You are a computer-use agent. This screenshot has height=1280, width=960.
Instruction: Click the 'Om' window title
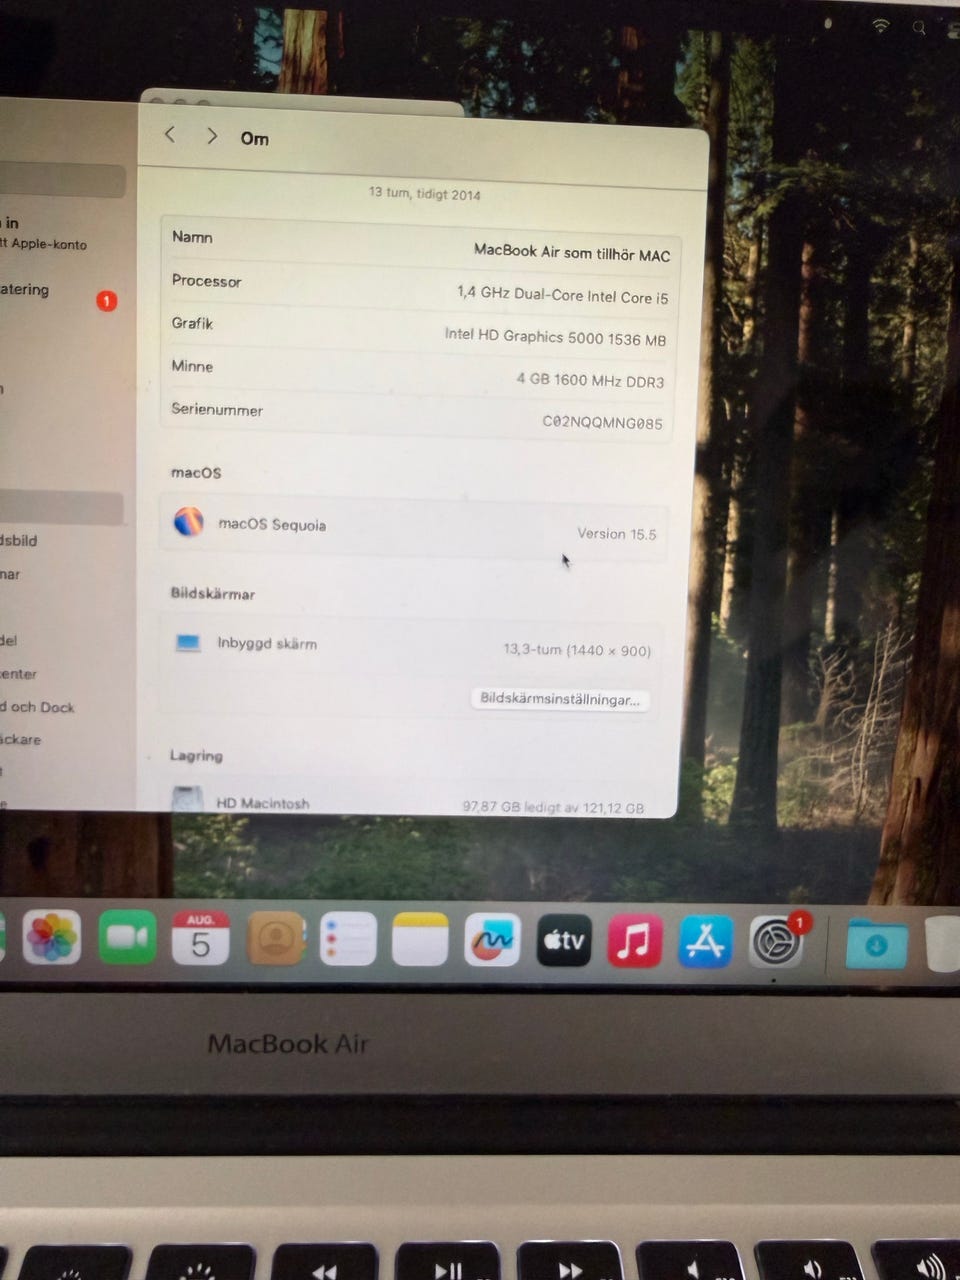tap(255, 139)
